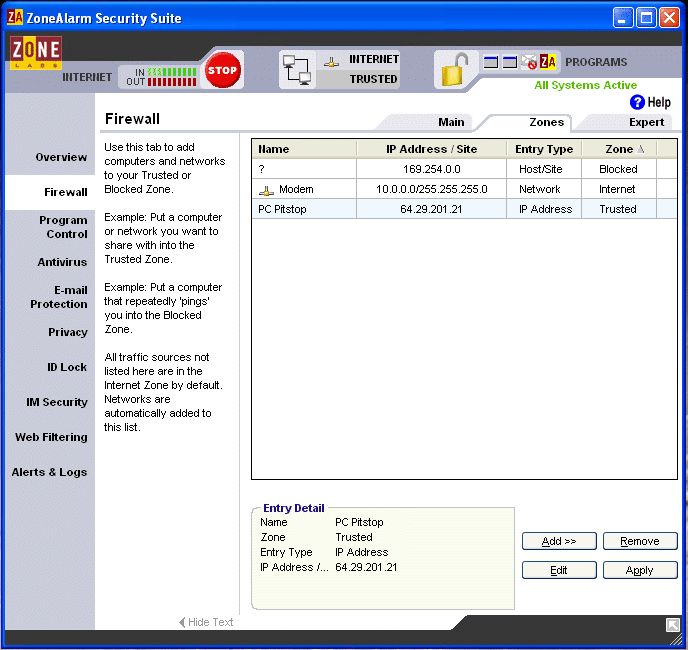Click the ZA program icon beside PROGRAMS
This screenshot has height=650, width=688.
(547, 62)
